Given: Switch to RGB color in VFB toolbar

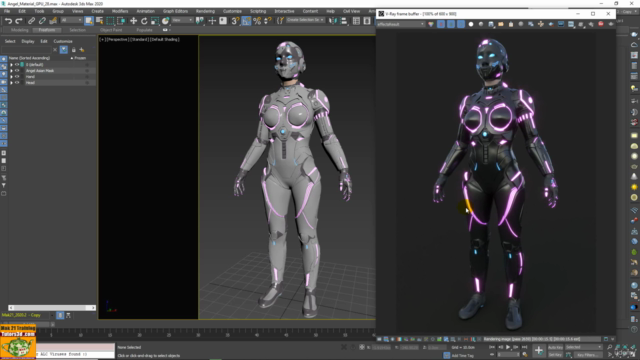Looking at the screenshot, I should [431, 24].
